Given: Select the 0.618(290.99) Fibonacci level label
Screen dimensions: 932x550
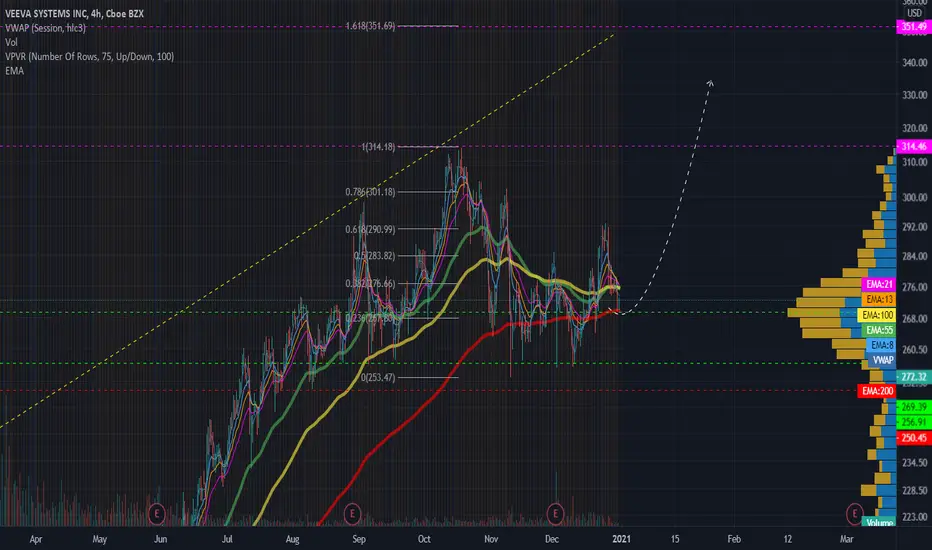Looking at the screenshot, I should click(370, 230).
